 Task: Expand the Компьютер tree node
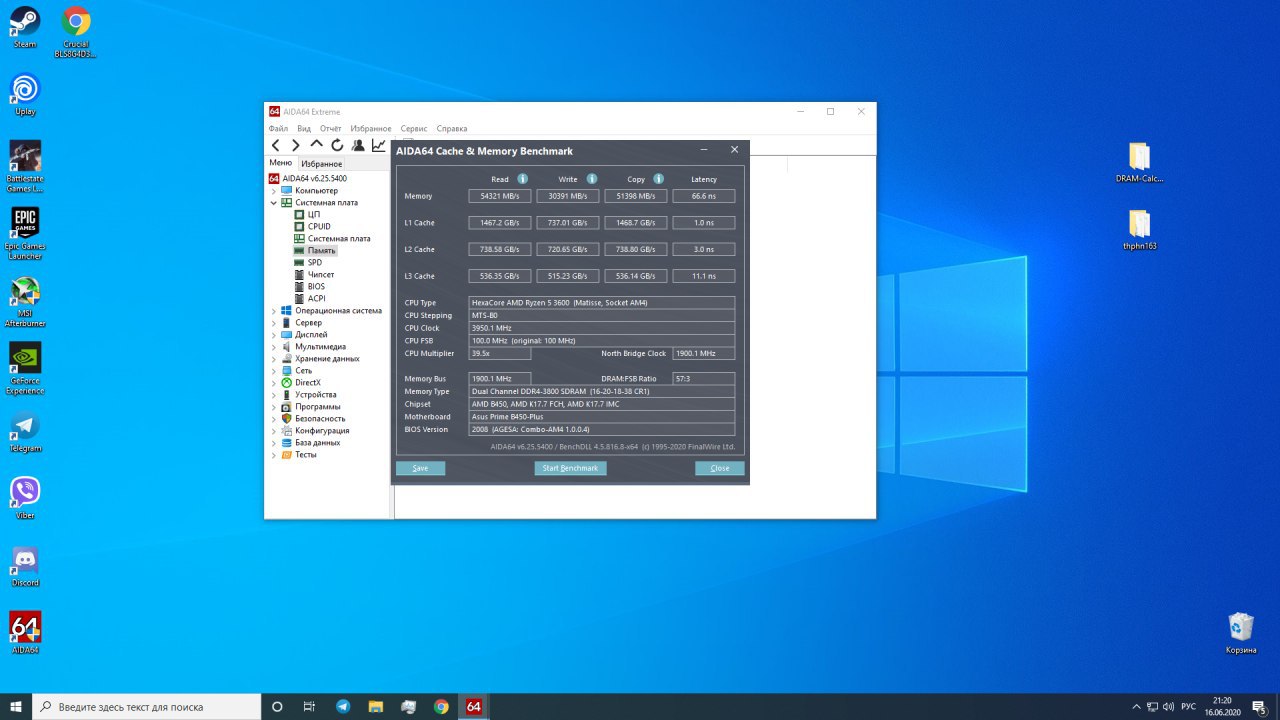tap(274, 190)
